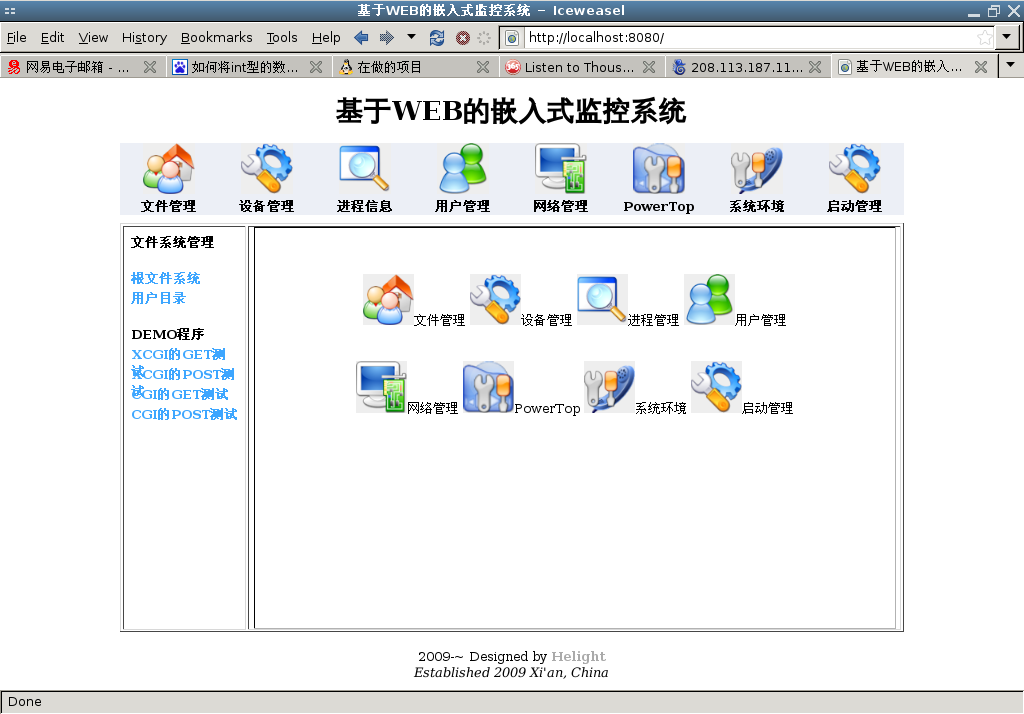Open 进程信息 magnifier icon in top bar
Viewport: 1024px width, 714px height.
[x=364, y=170]
